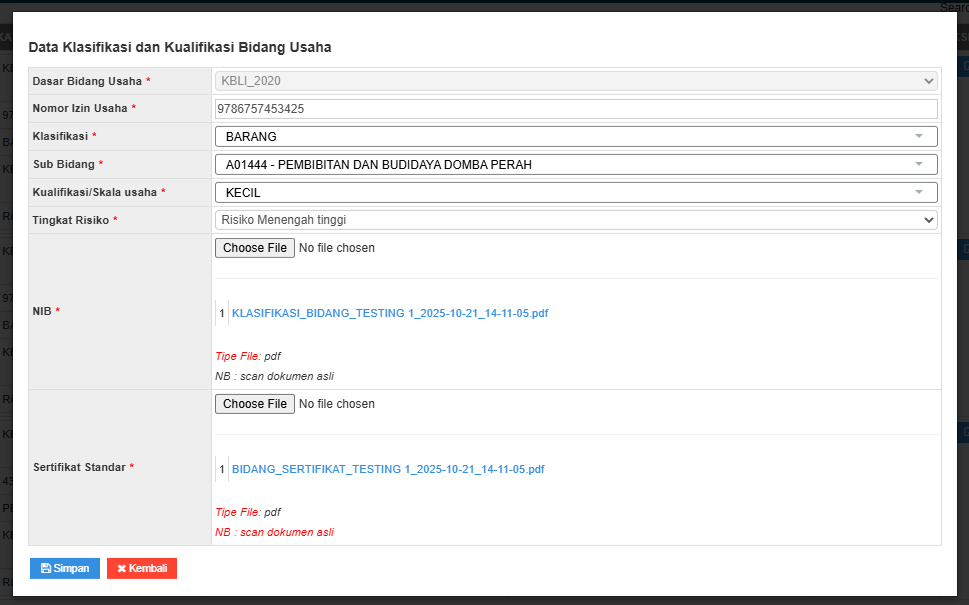Viewport: 969px width, 605px height.
Task: Click the X icon on Kembali
Action: pos(122,568)
